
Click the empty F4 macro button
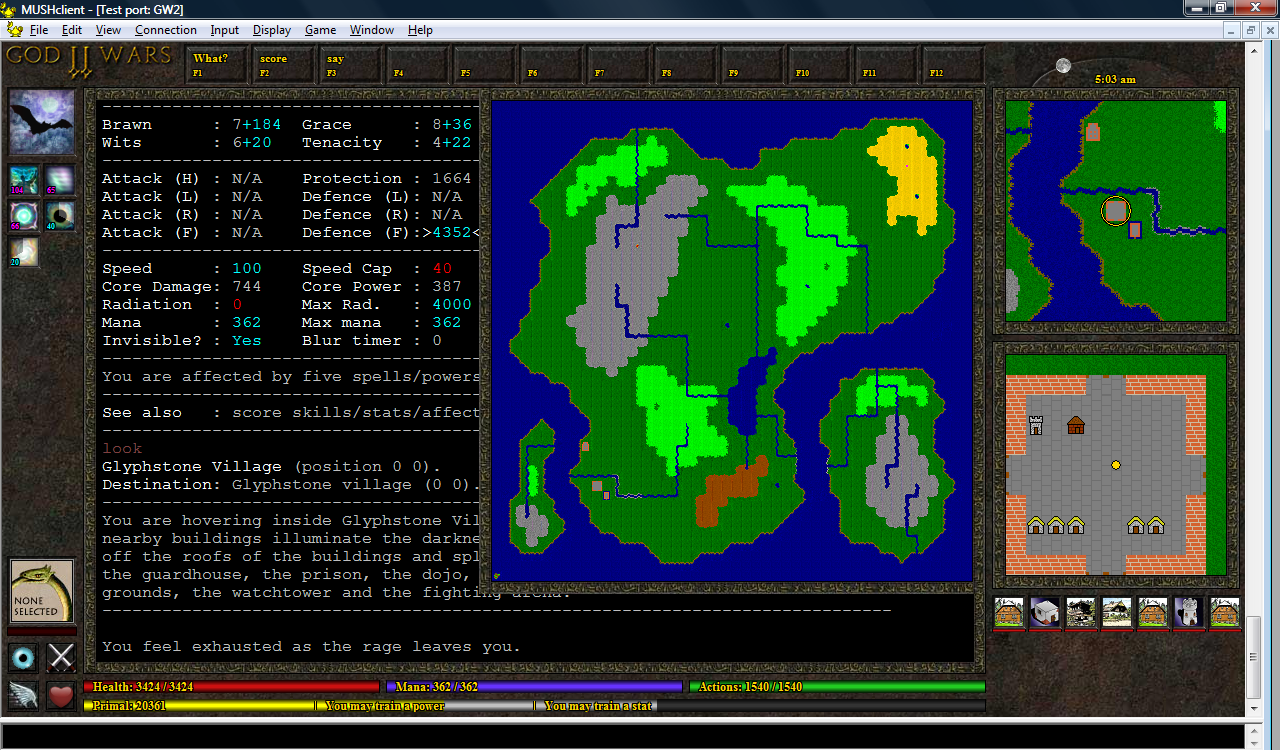[x=418, y=65]
